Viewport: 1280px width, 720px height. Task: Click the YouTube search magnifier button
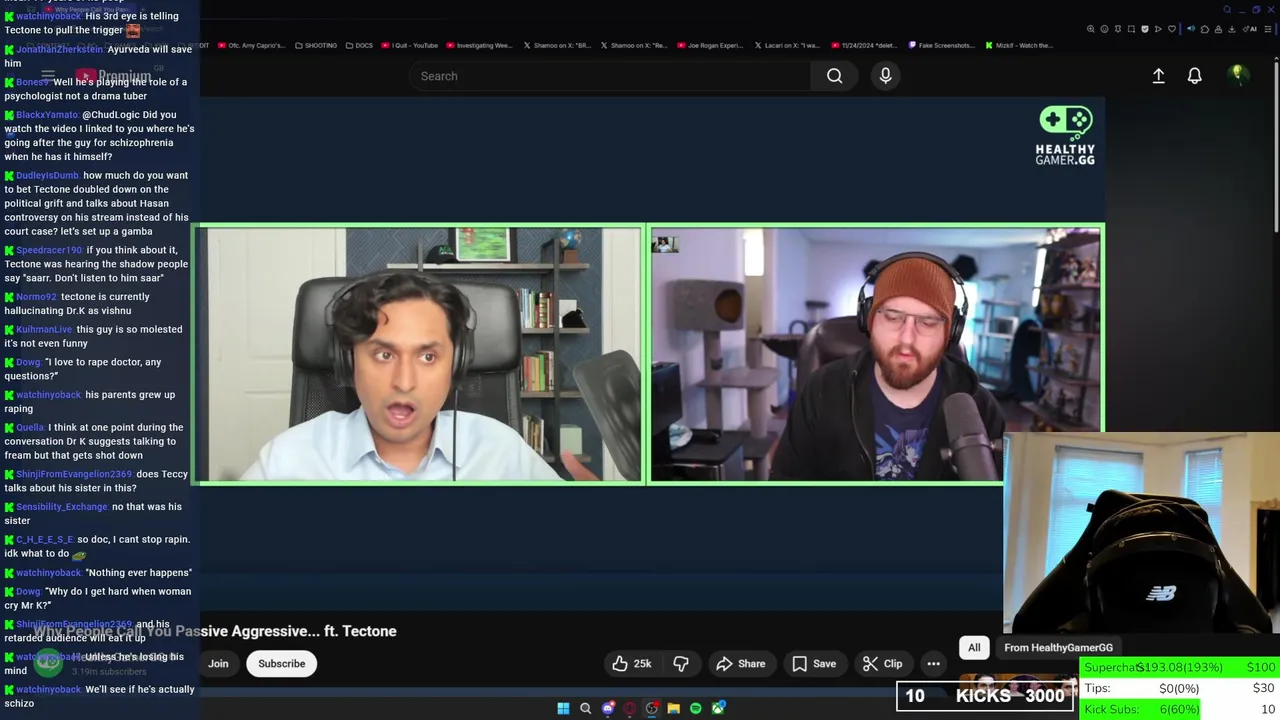(x=834, y=76)
